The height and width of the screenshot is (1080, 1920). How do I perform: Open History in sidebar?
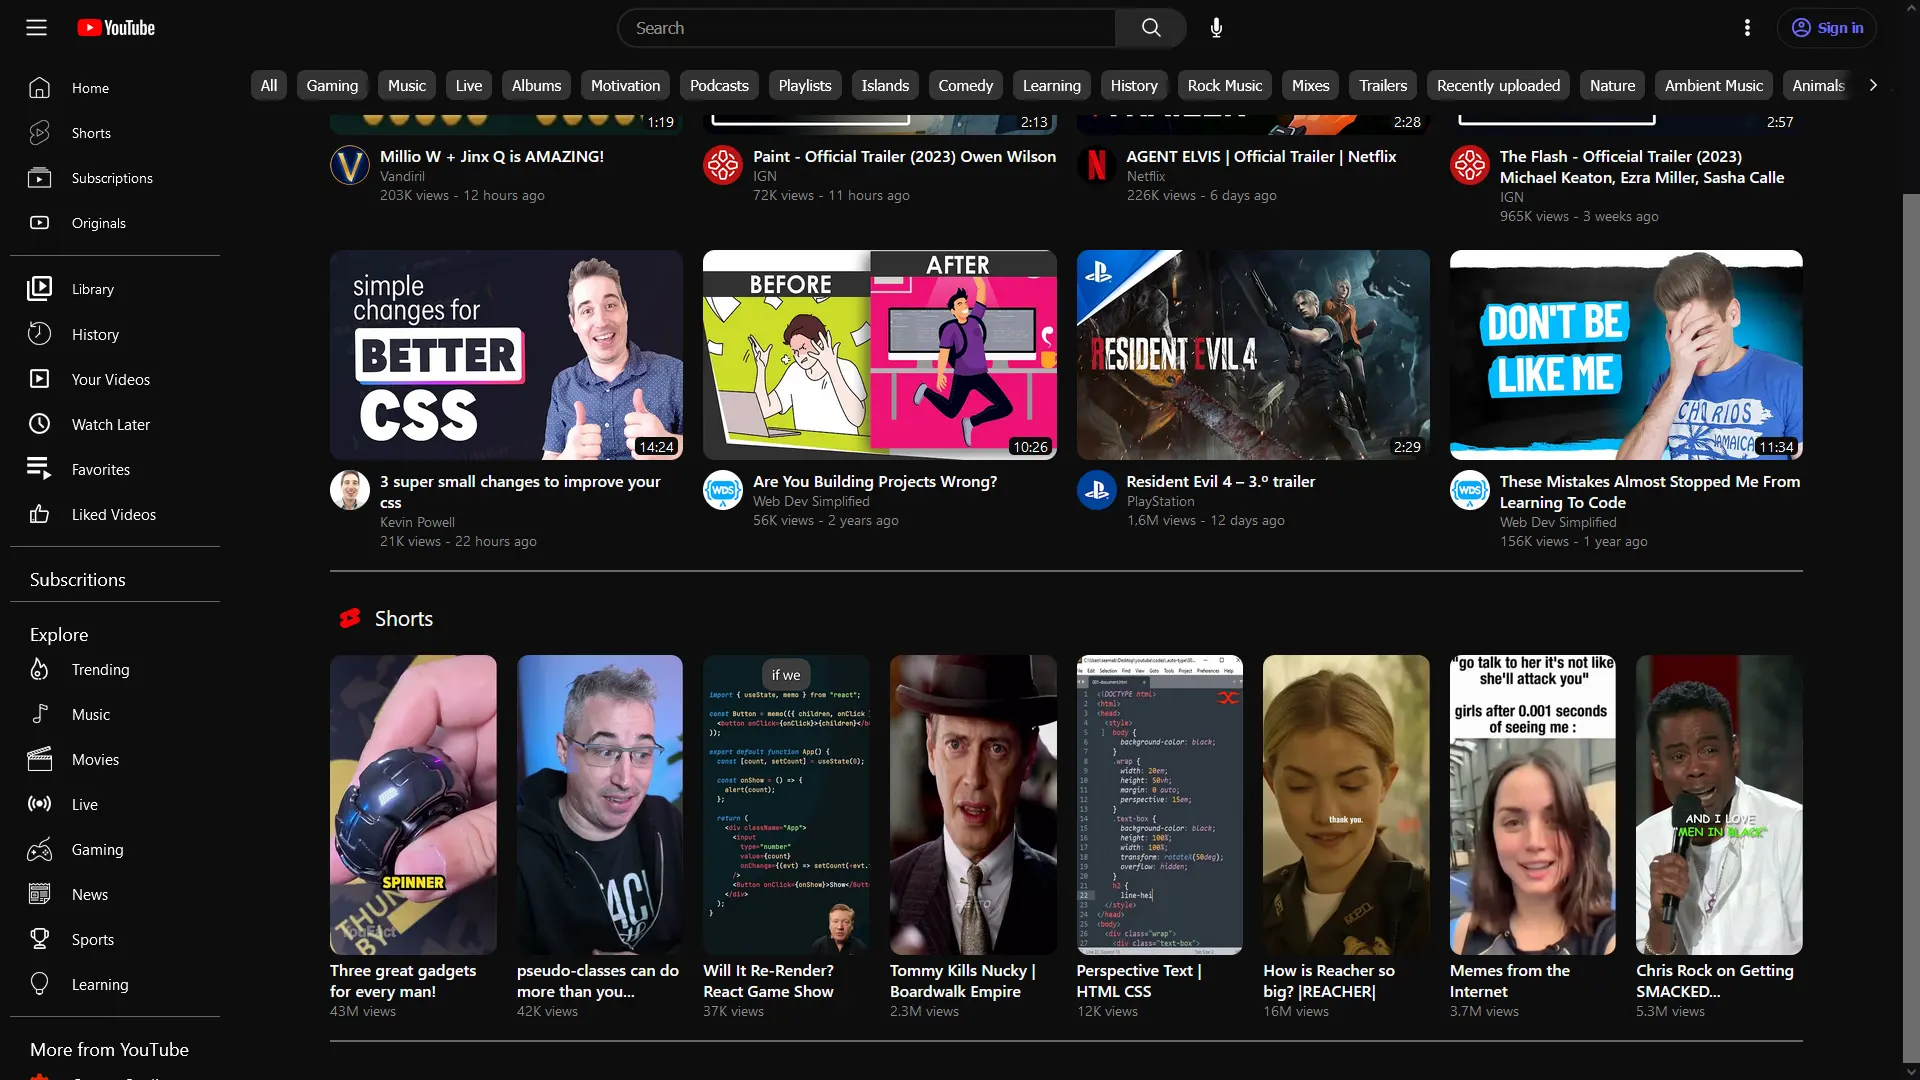(x=115, y=334)
